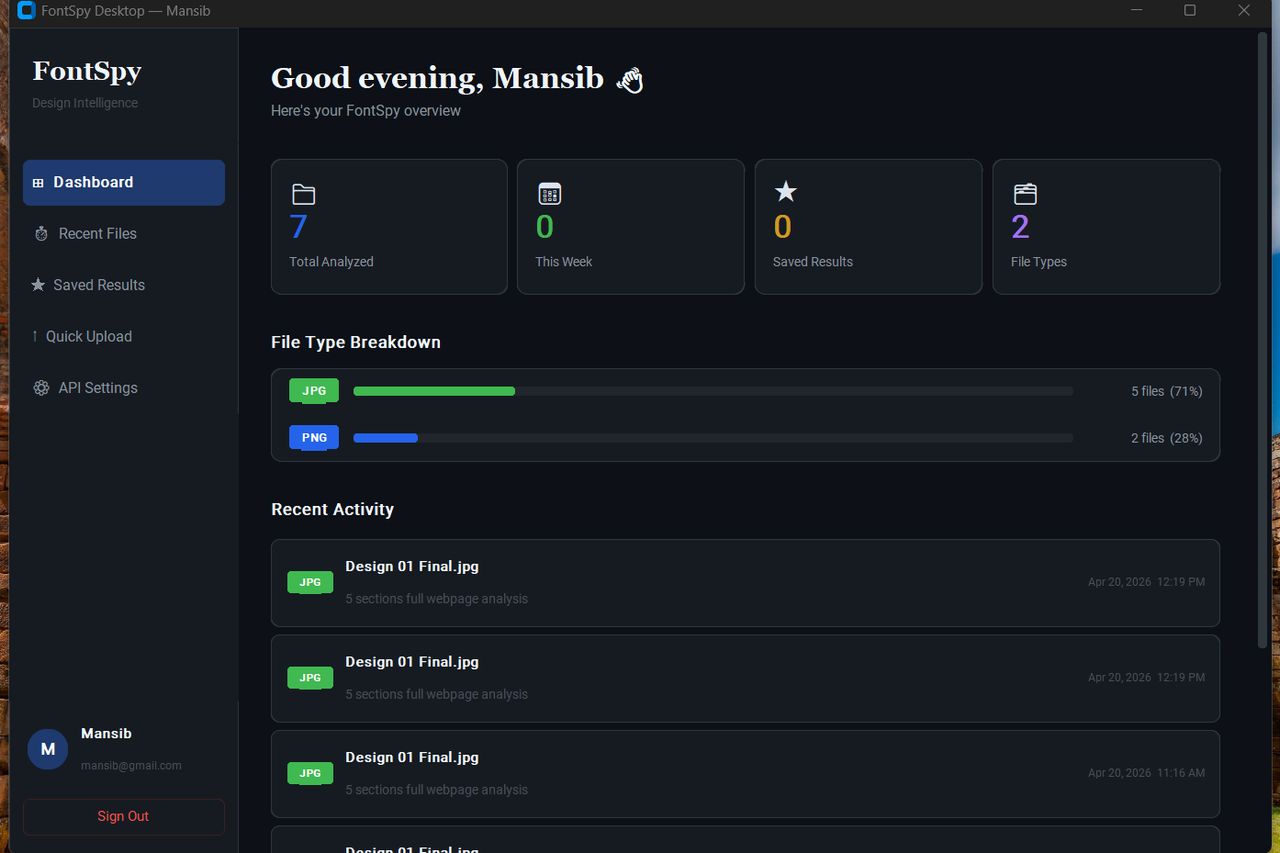The width and height of the screenshot is (1280, 853).
Task: Open the first Design 01 Final.jpg activity entry
Action: click(x=745, y=583)
